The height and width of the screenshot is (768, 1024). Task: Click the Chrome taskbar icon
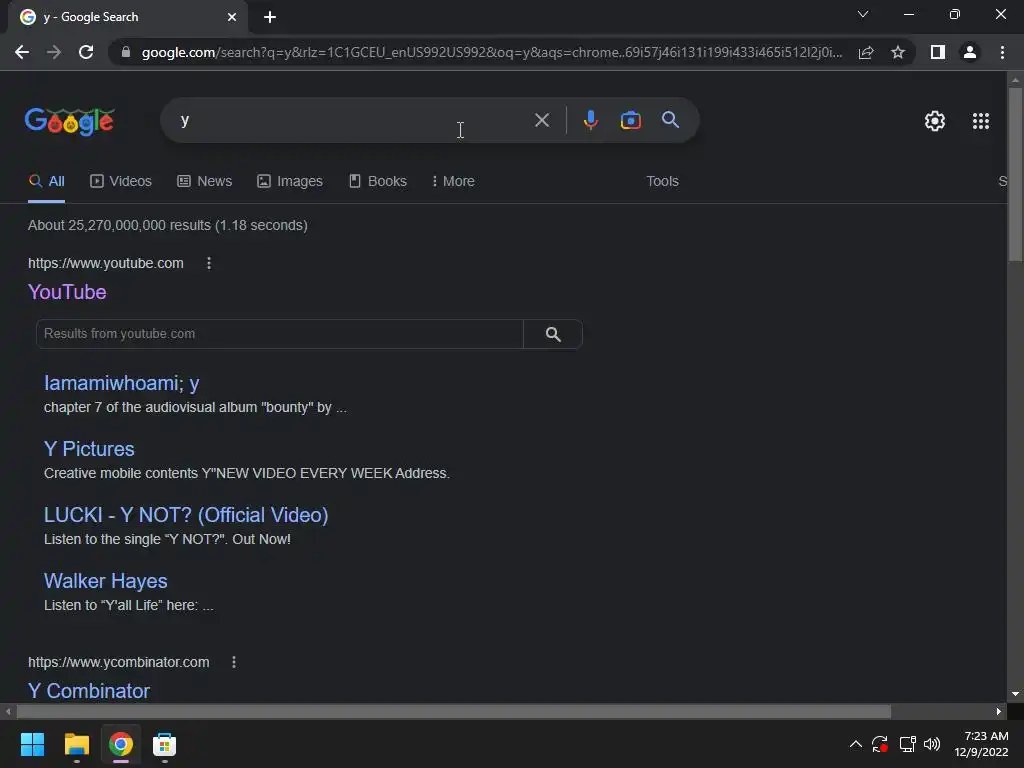121,744
